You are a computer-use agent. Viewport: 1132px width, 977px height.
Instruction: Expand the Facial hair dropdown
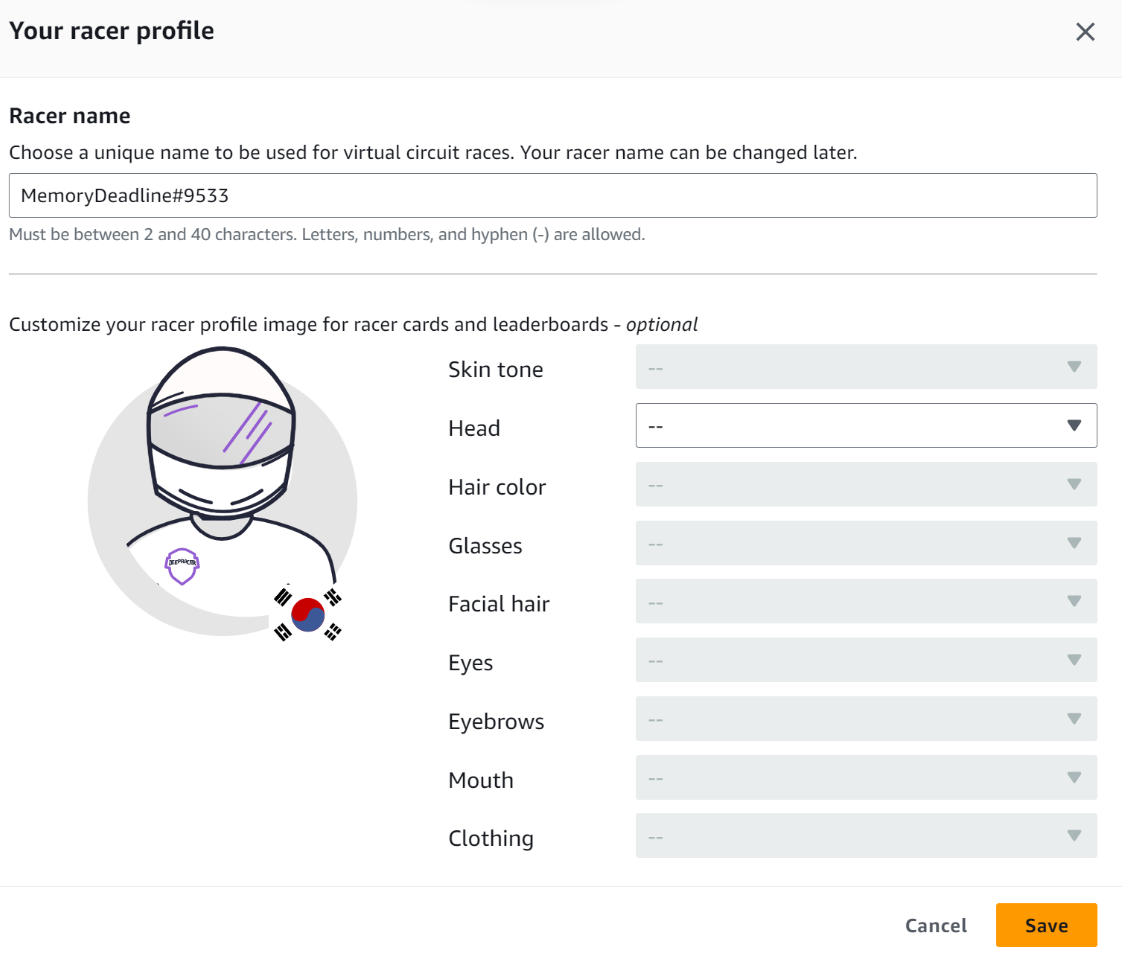click(x=866, y=602)
